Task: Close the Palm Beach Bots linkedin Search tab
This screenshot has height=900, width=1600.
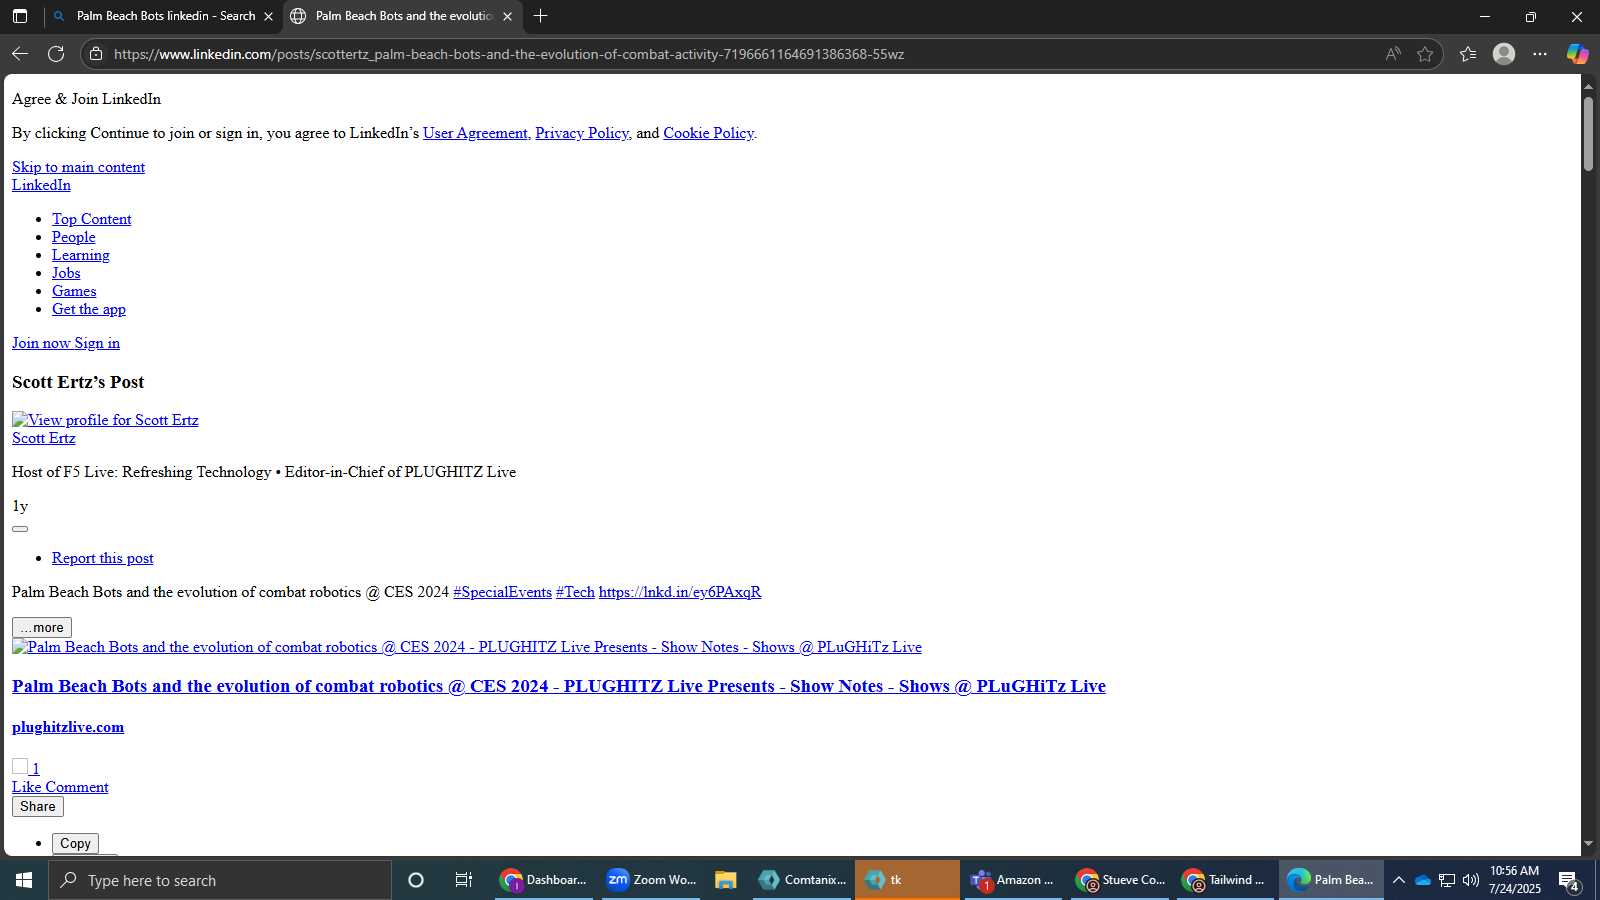Action: click(268, 16)
